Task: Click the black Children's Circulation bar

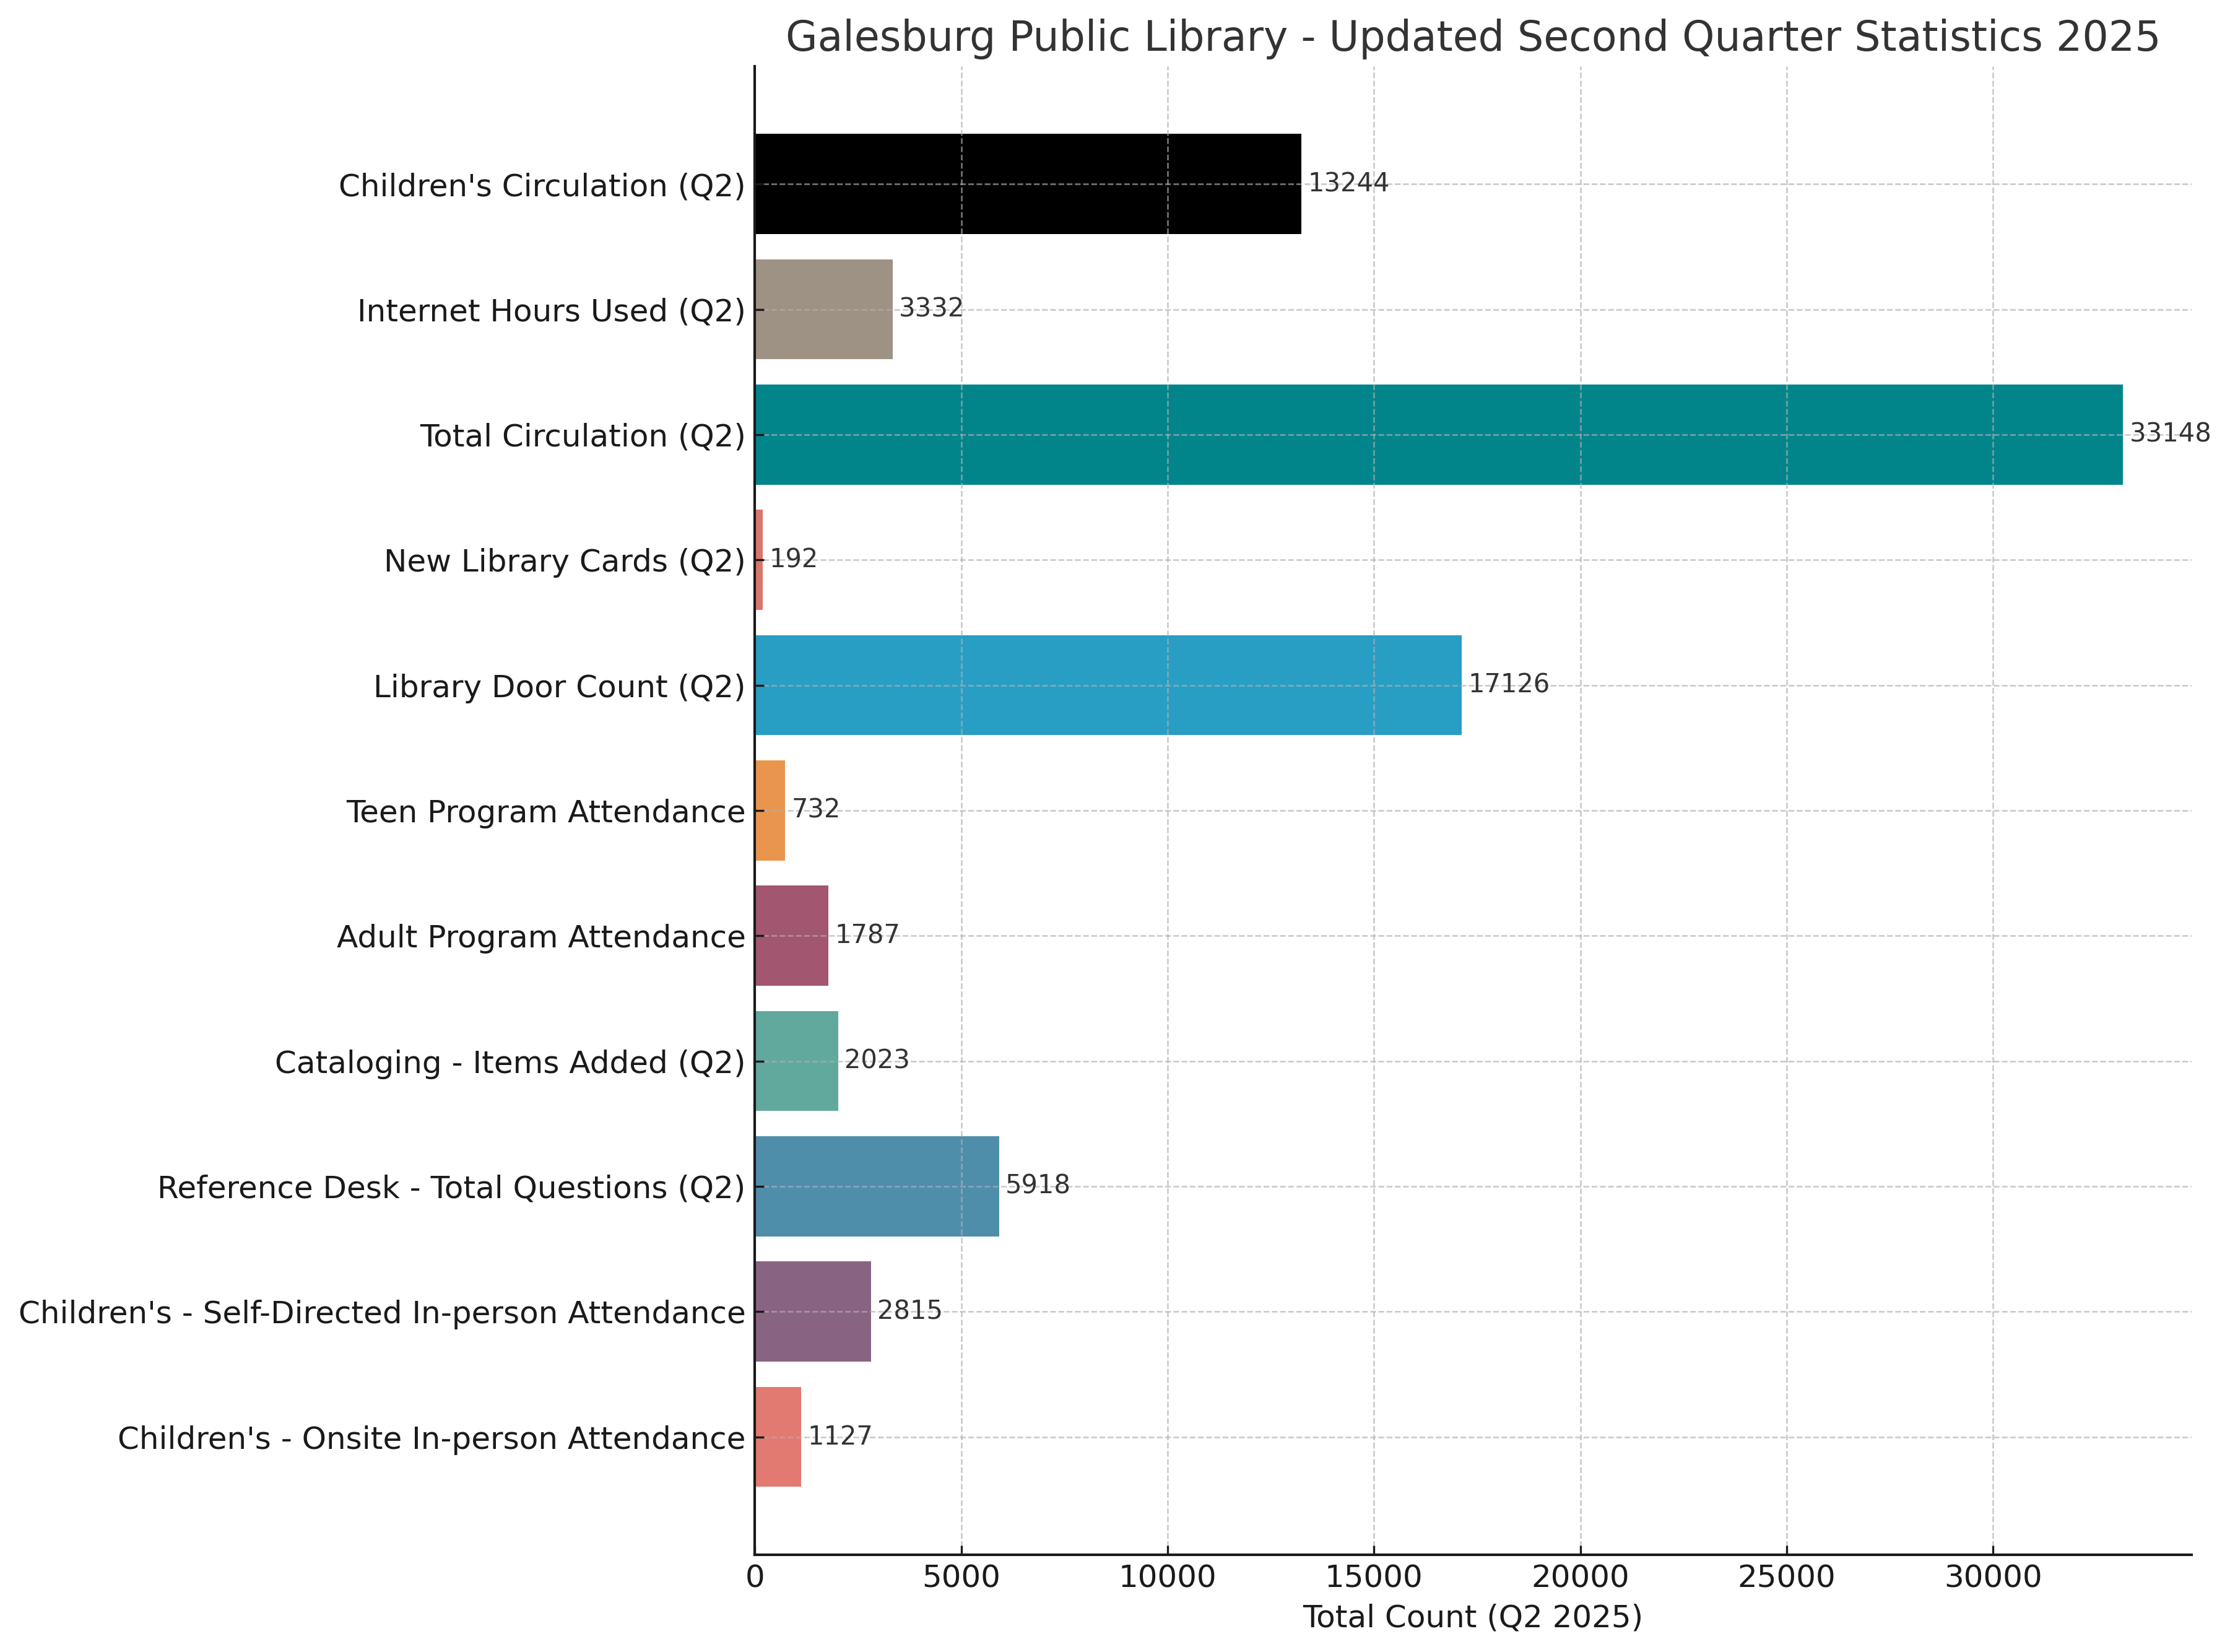Action: coord(1027,184)
